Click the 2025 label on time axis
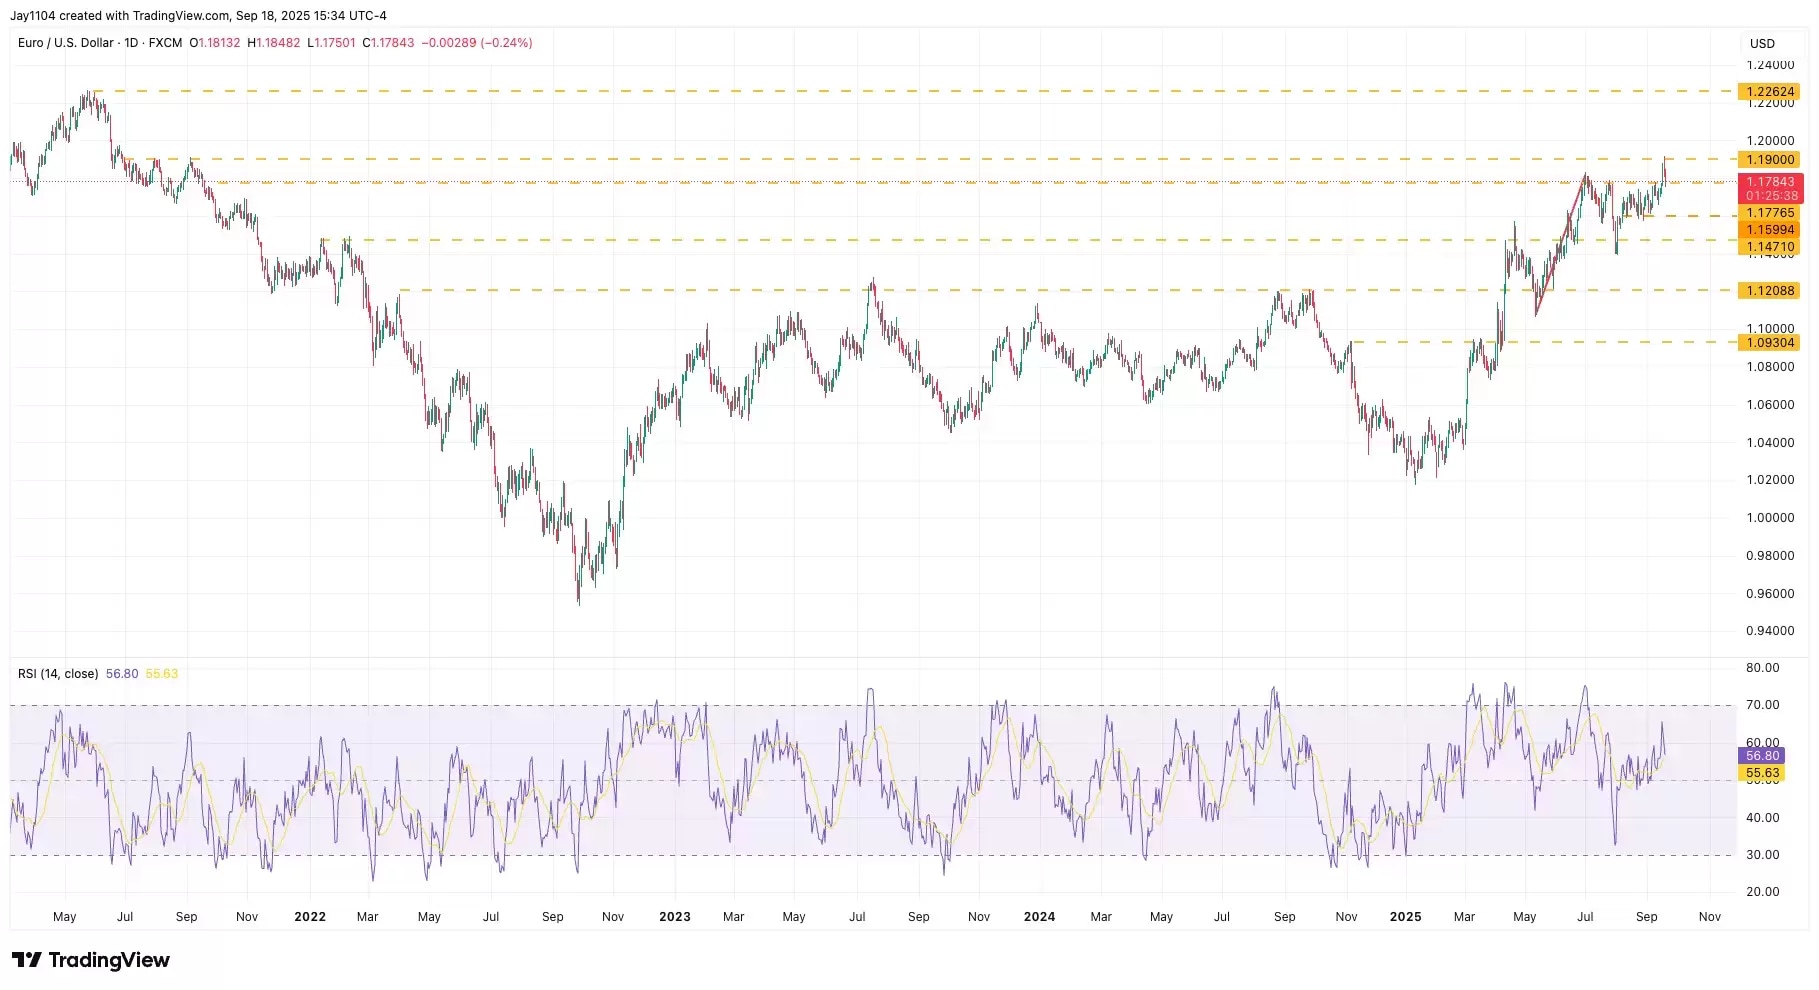The image size is (1819, 990). 1405,917
